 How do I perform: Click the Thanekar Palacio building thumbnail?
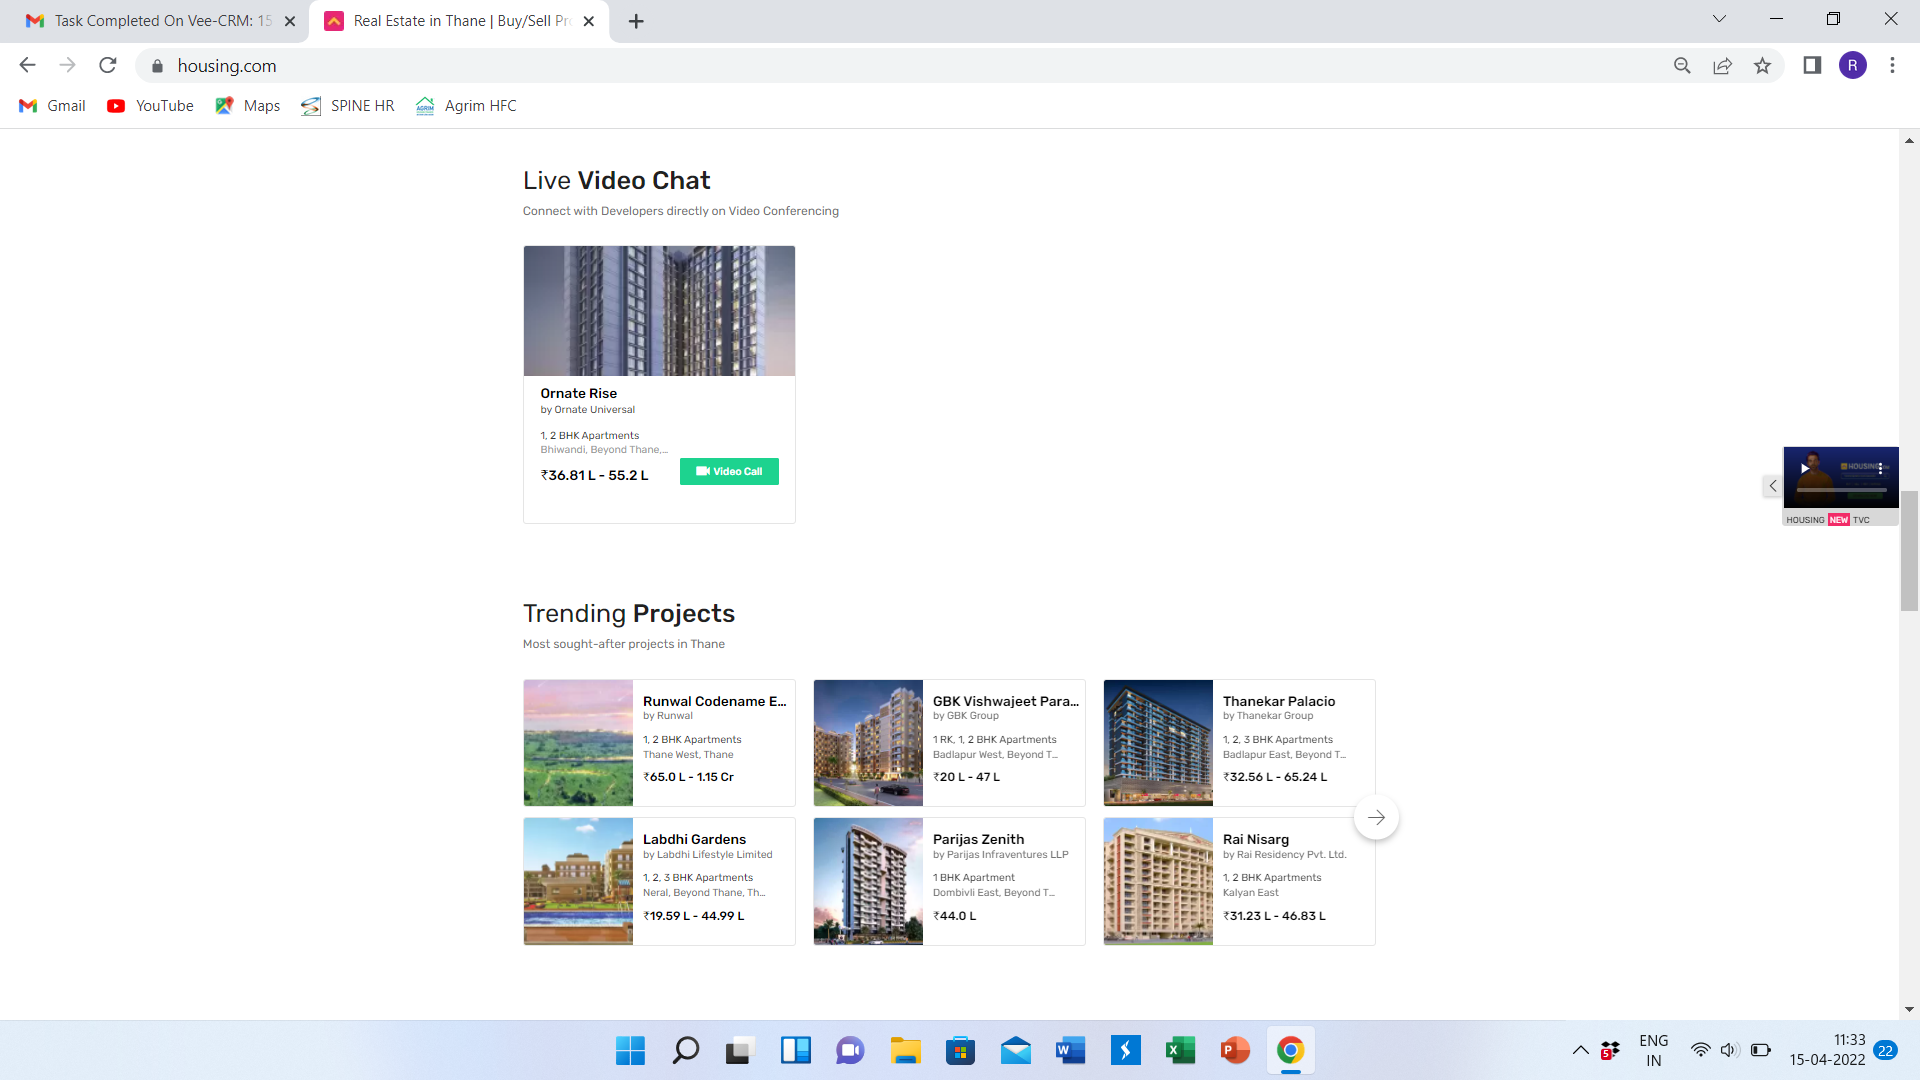[1158, 743]
